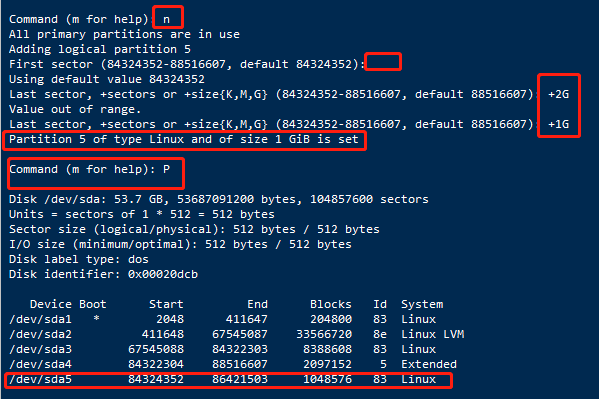Click the '88516607' end value of sda4

coord(240,364)
